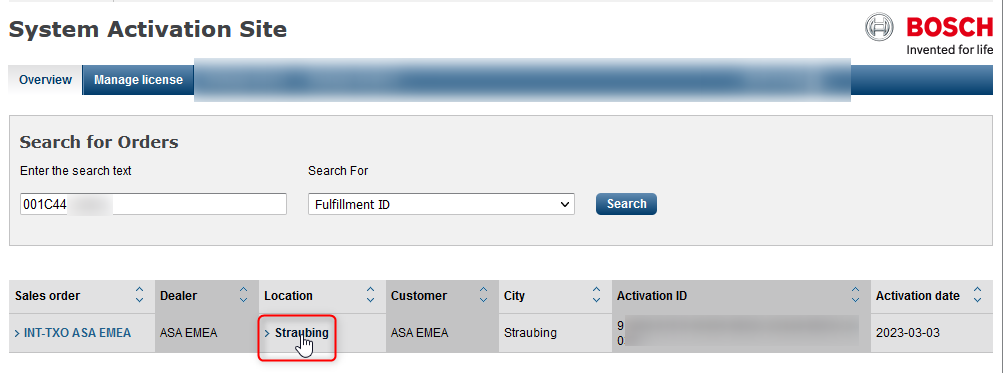
Task: Expand the INT-TXO ASA EMEA sales order
Action: (x=17, y=333)
